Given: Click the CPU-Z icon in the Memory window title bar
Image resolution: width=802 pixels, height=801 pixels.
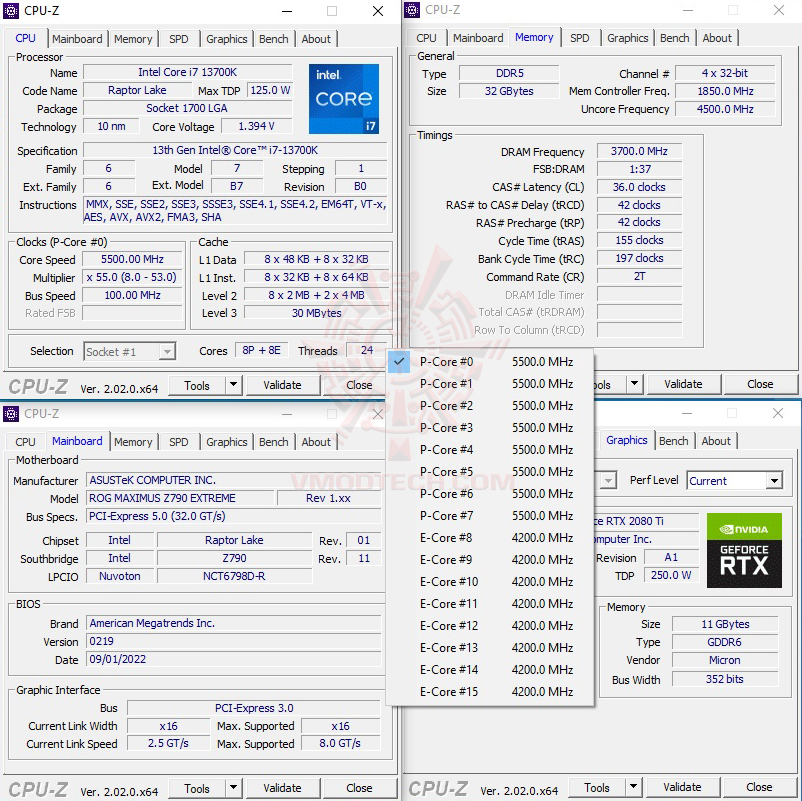Looking at the screenshot, I should [x=410, y=10].
